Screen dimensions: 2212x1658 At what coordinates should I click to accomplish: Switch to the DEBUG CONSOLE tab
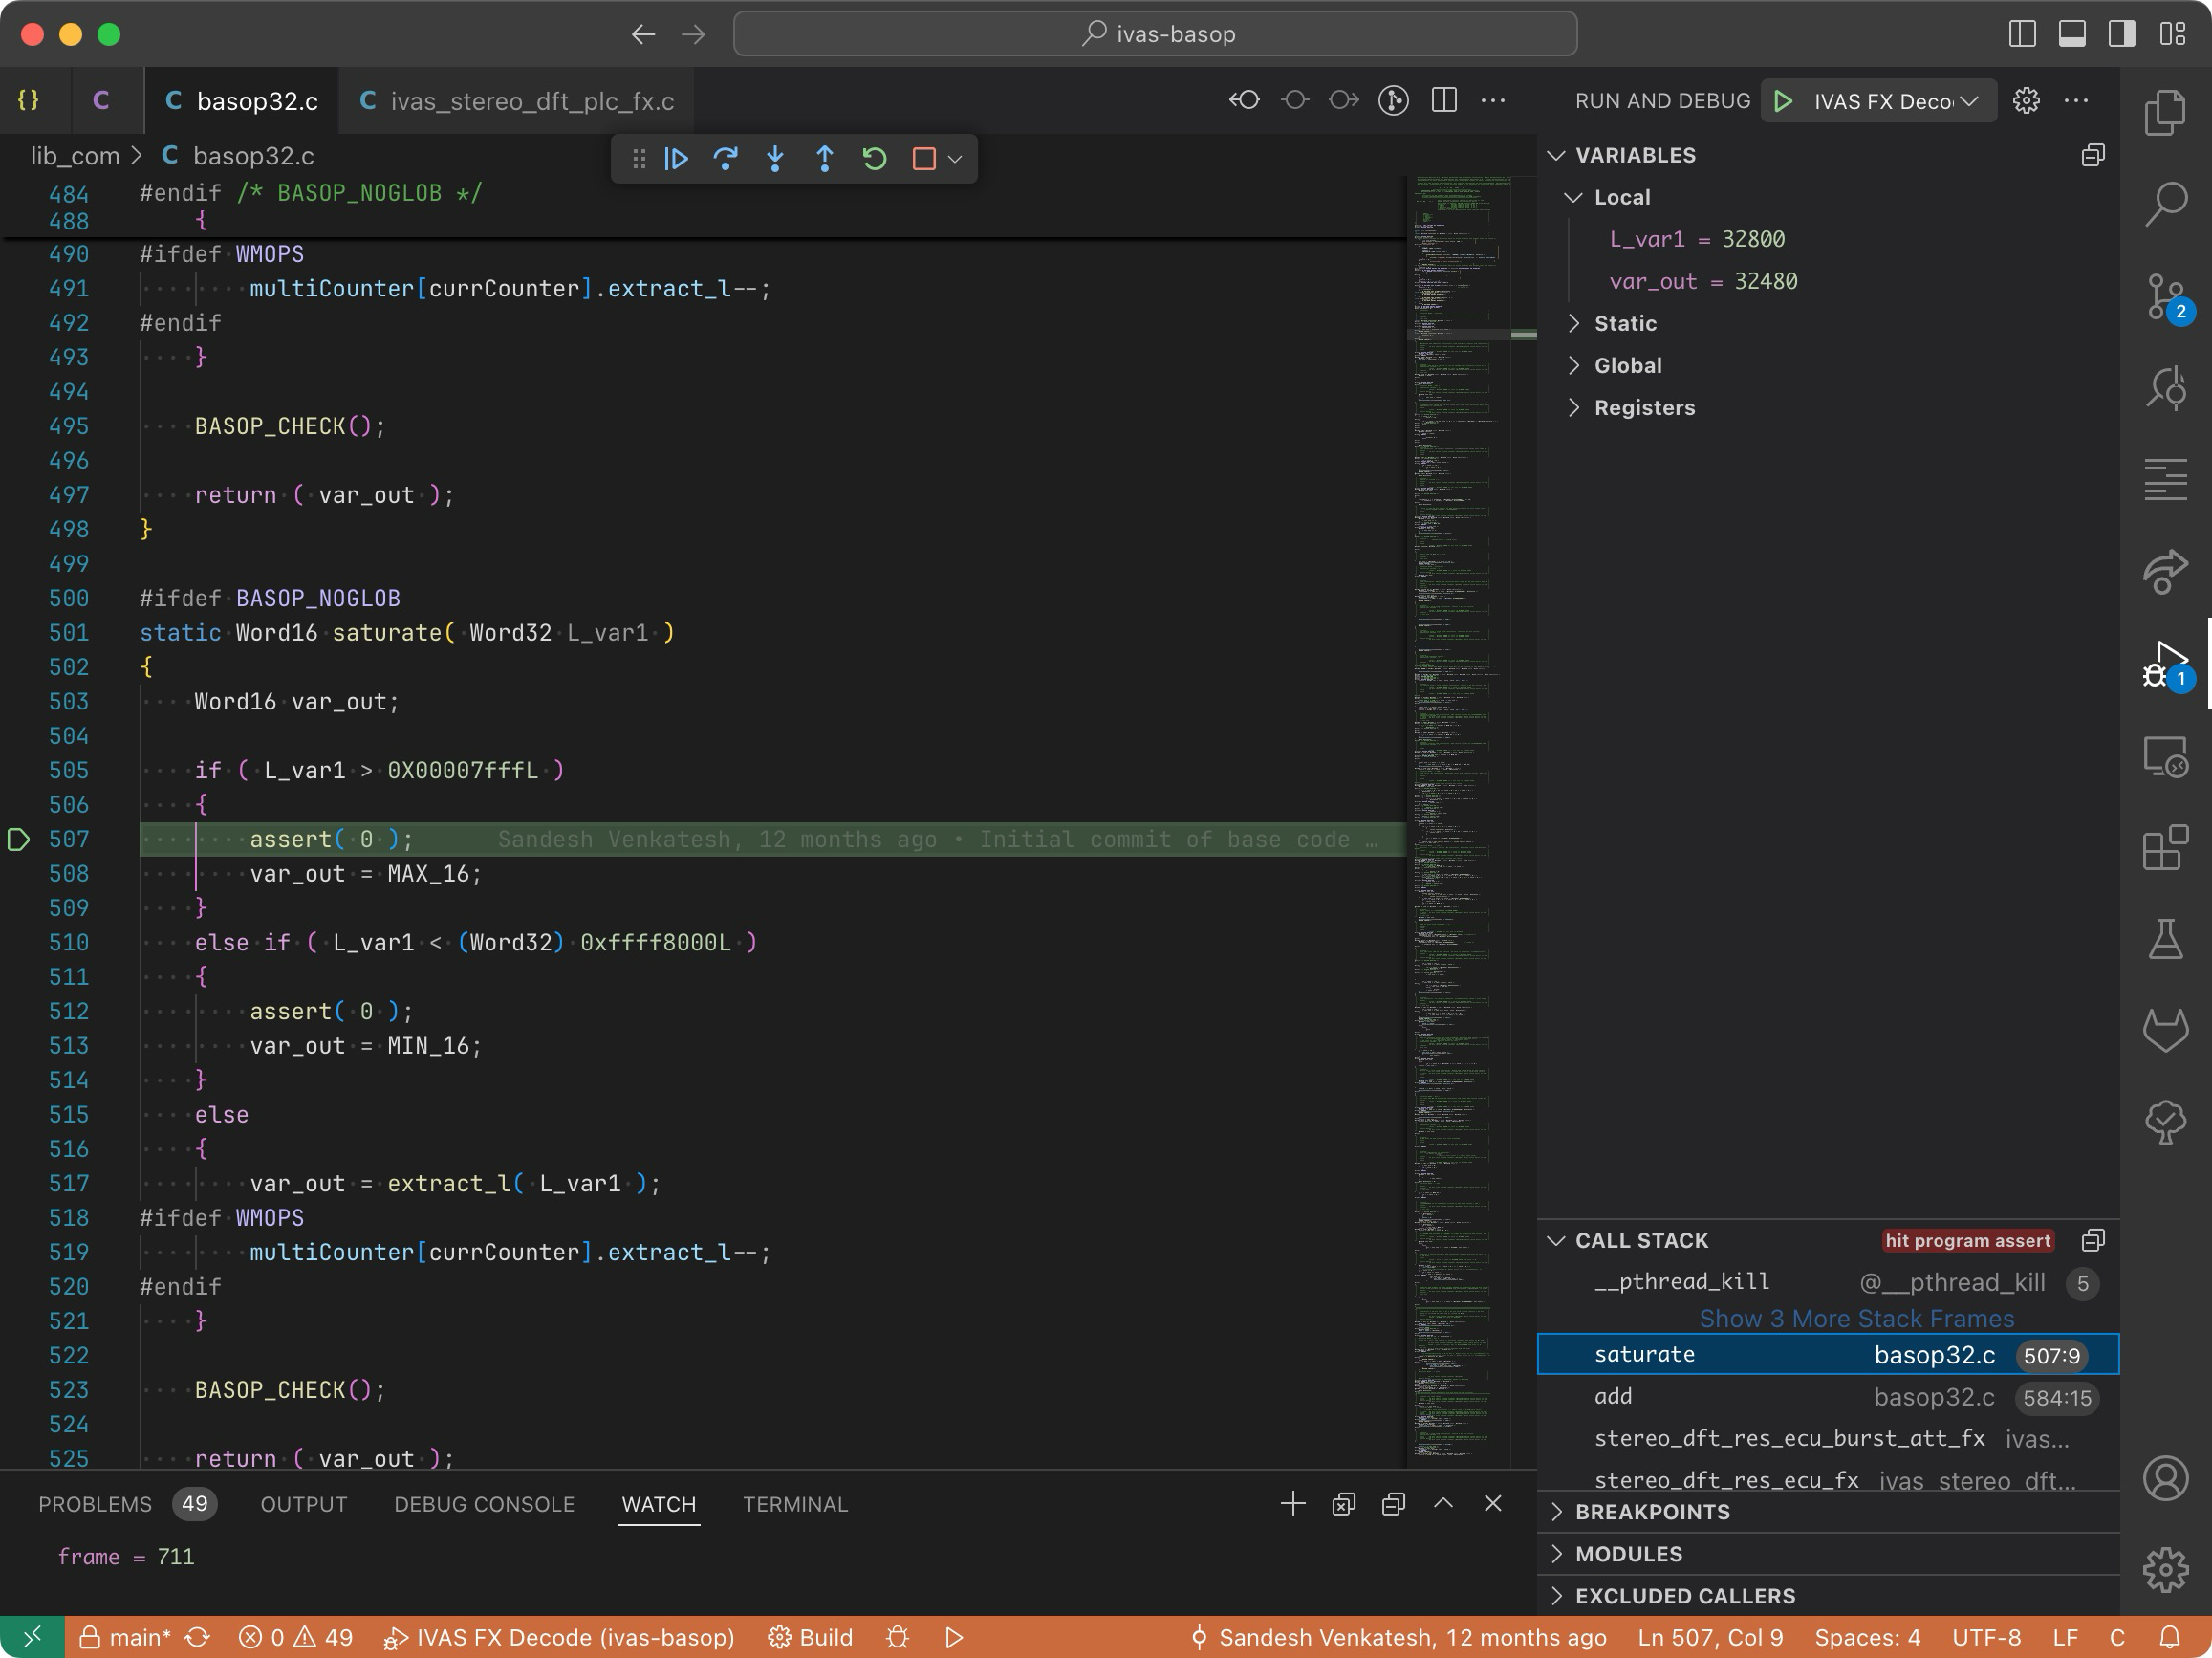(x=484, y=1504)
